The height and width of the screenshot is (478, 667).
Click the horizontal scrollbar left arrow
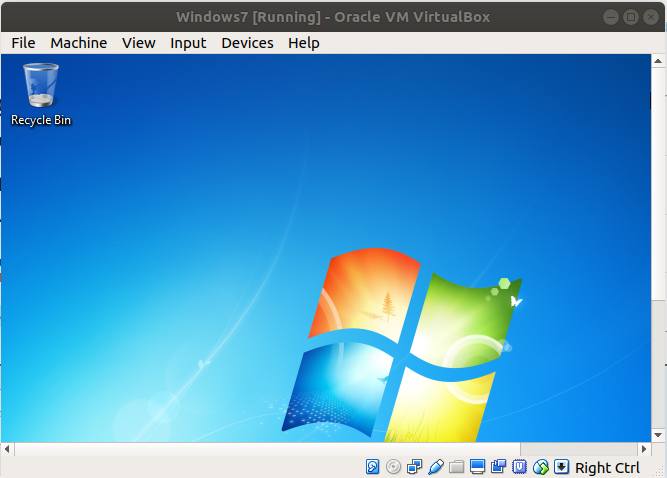click(x=7, y=449)
